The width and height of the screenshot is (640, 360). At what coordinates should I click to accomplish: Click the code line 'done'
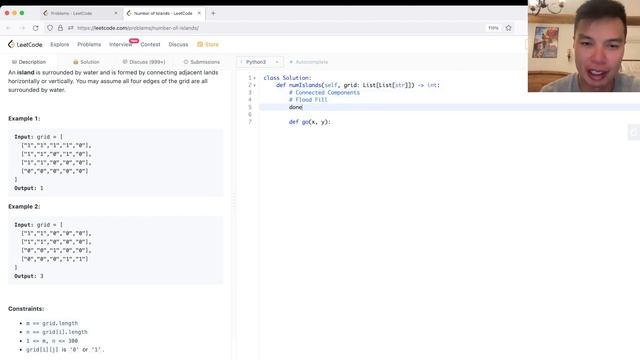[x=296, y=107]
